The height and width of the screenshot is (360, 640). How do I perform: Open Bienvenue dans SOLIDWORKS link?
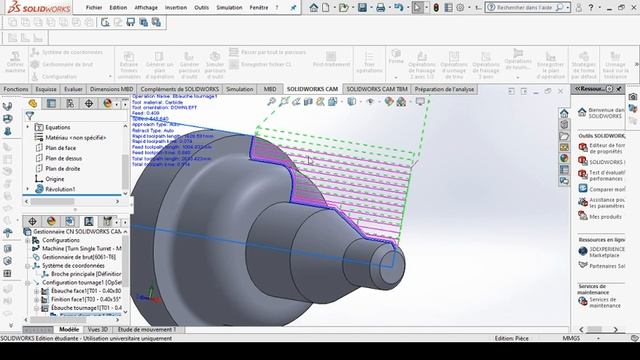click(607, 113)
